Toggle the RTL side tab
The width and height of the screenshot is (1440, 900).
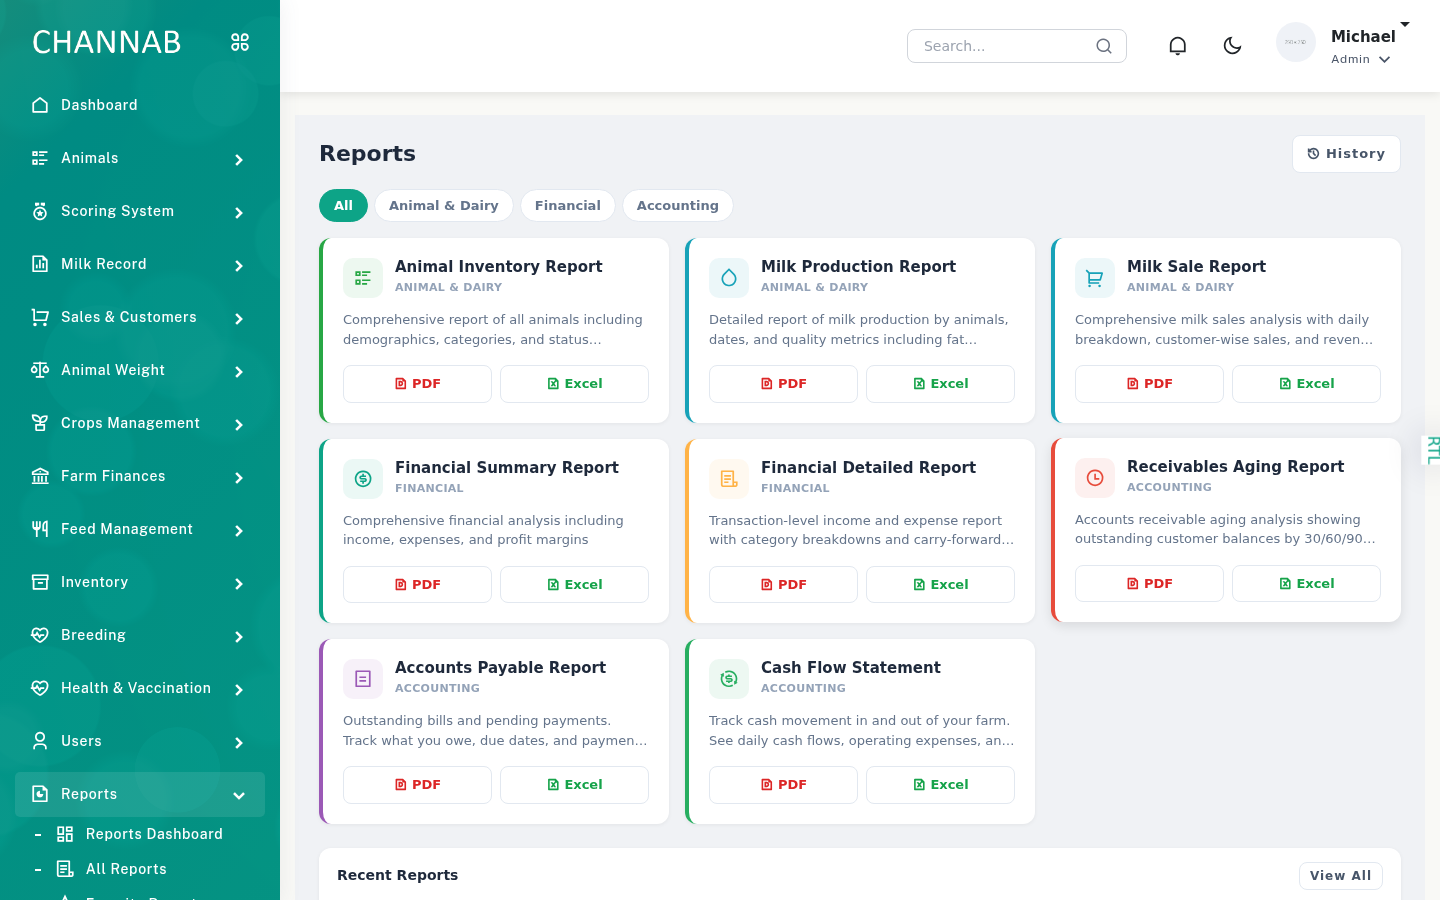point(1432,450)
